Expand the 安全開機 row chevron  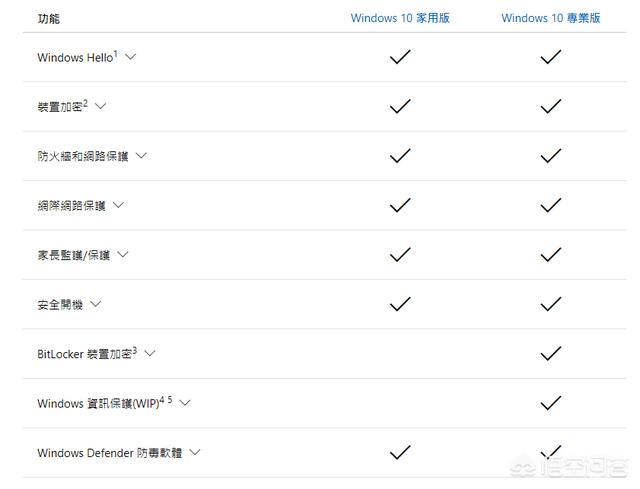coord(96,304)
